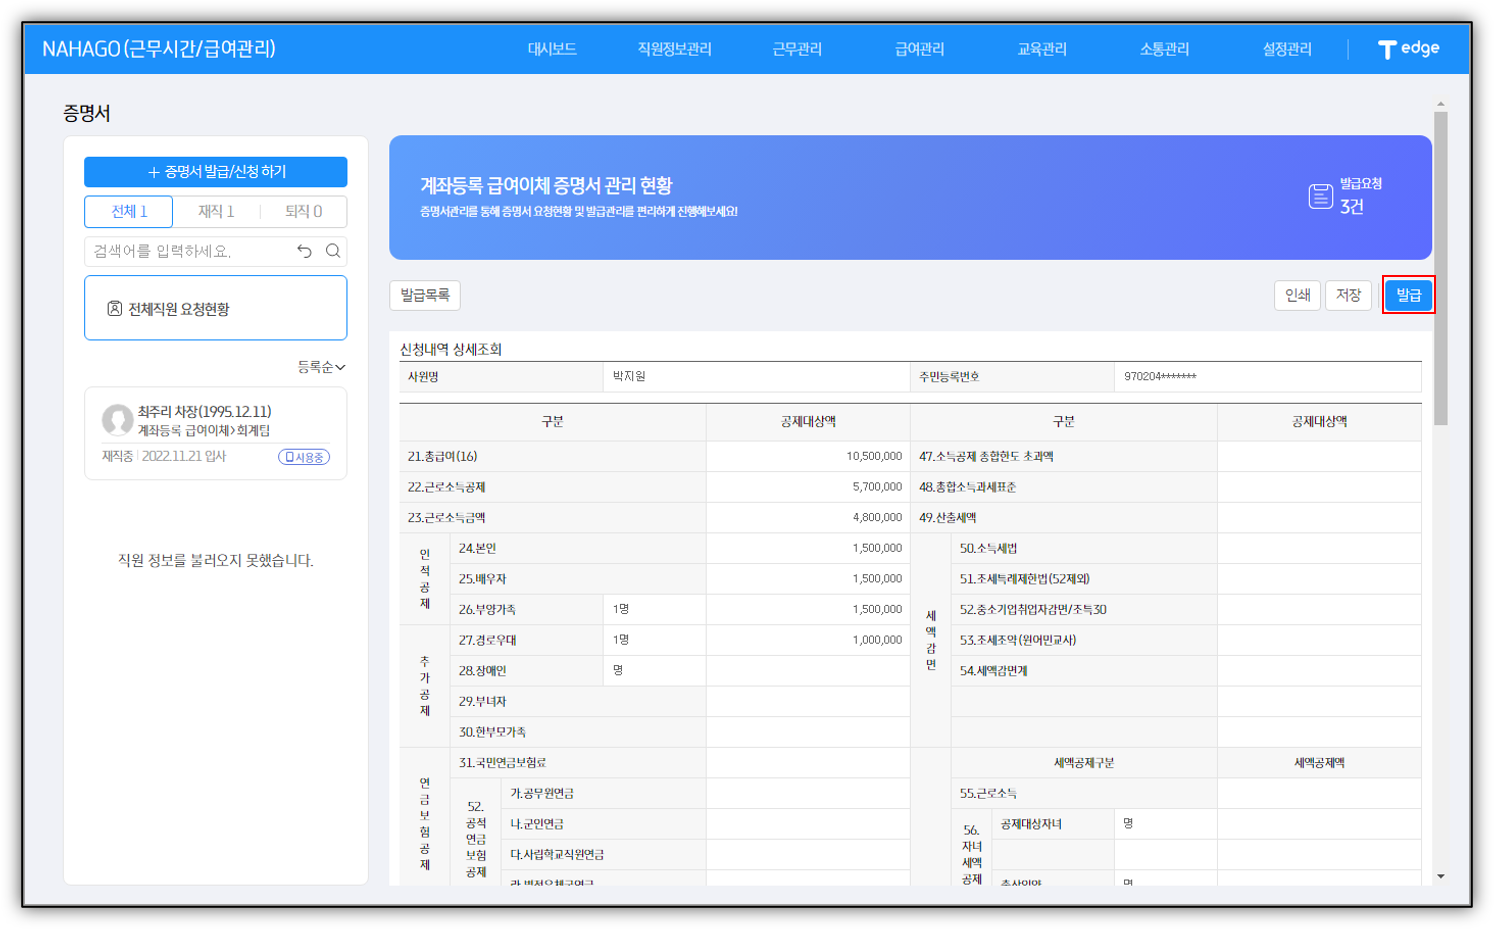This screenshot has width=1494, height=929.
Task: Click the 5,700,000 deduction value
Action: coord(877,487)
